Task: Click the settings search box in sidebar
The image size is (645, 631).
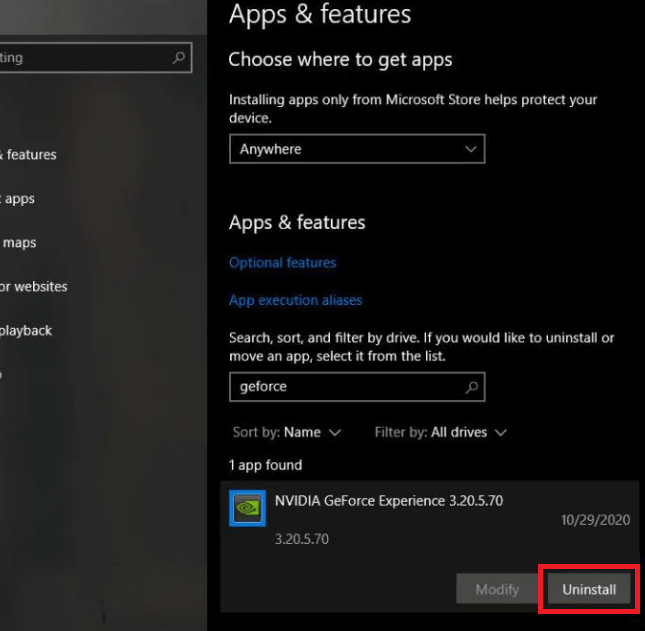Action: point(95,58)
